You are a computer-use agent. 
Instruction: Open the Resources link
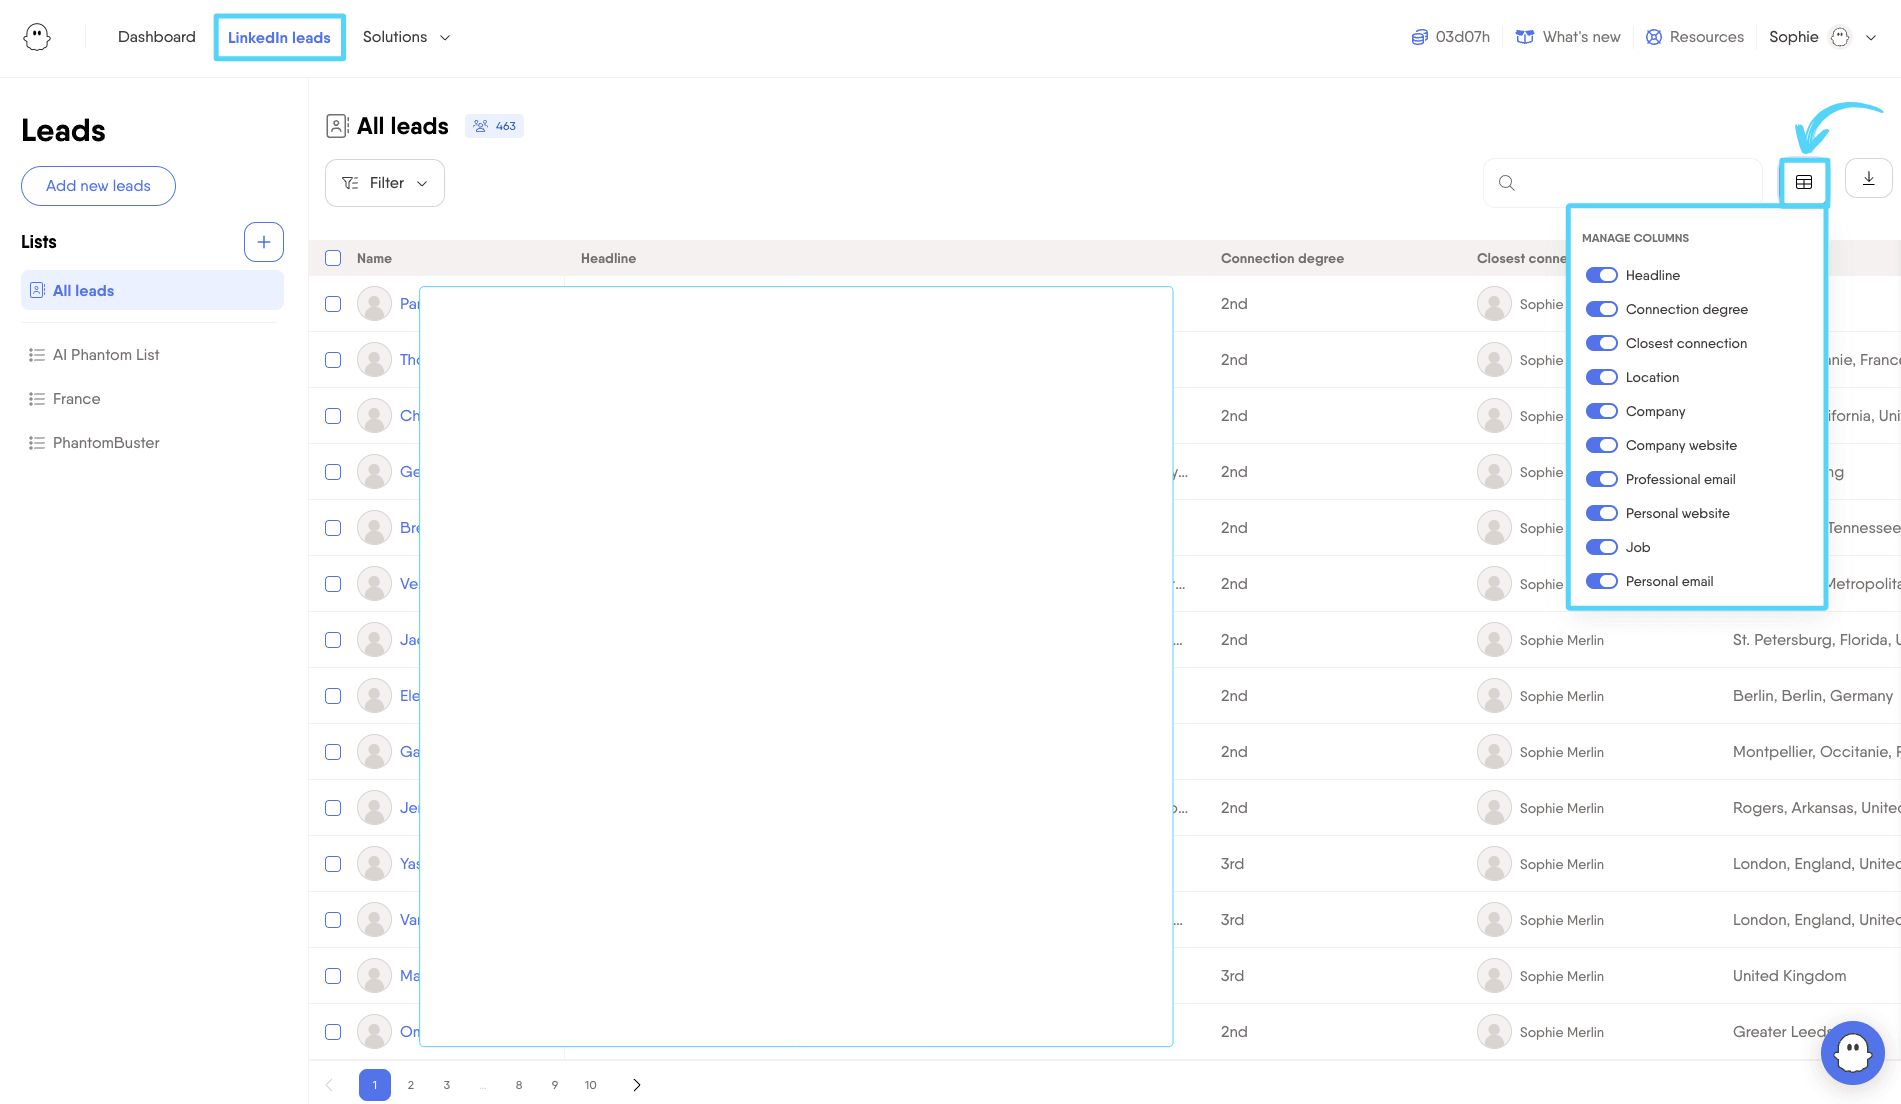point(1695,37)
